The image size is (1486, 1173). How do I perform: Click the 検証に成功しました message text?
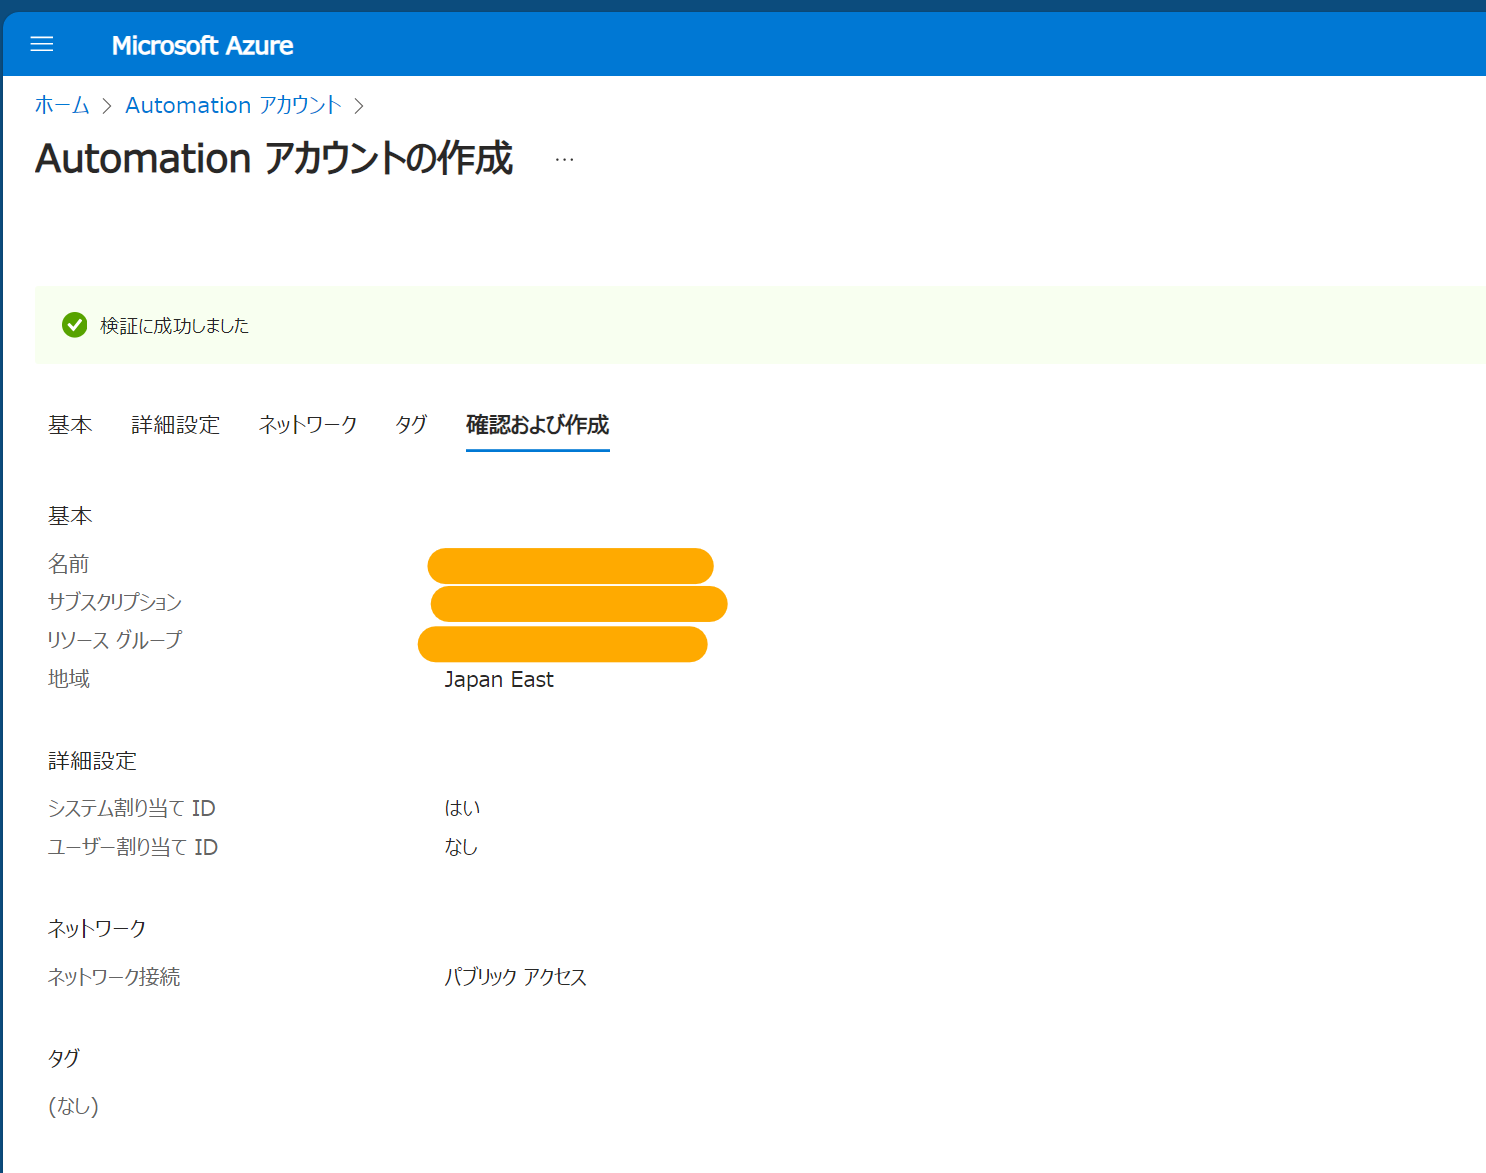click(174, 326)
